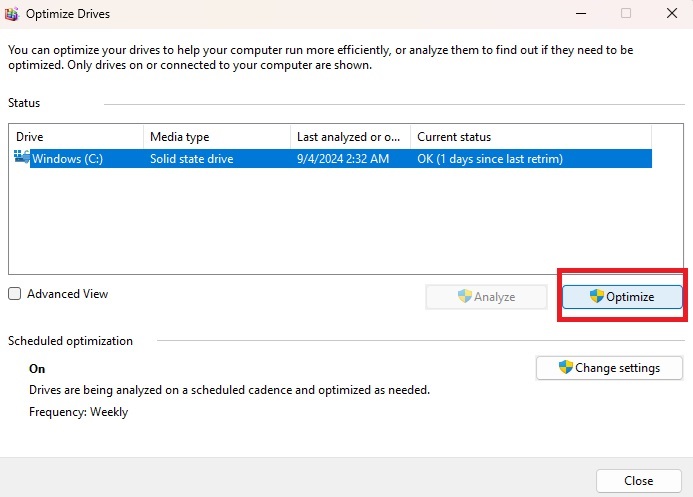
Task: Click the Windows (C:) drive icon
Action: pyautogui.click(x=22, y=157)
